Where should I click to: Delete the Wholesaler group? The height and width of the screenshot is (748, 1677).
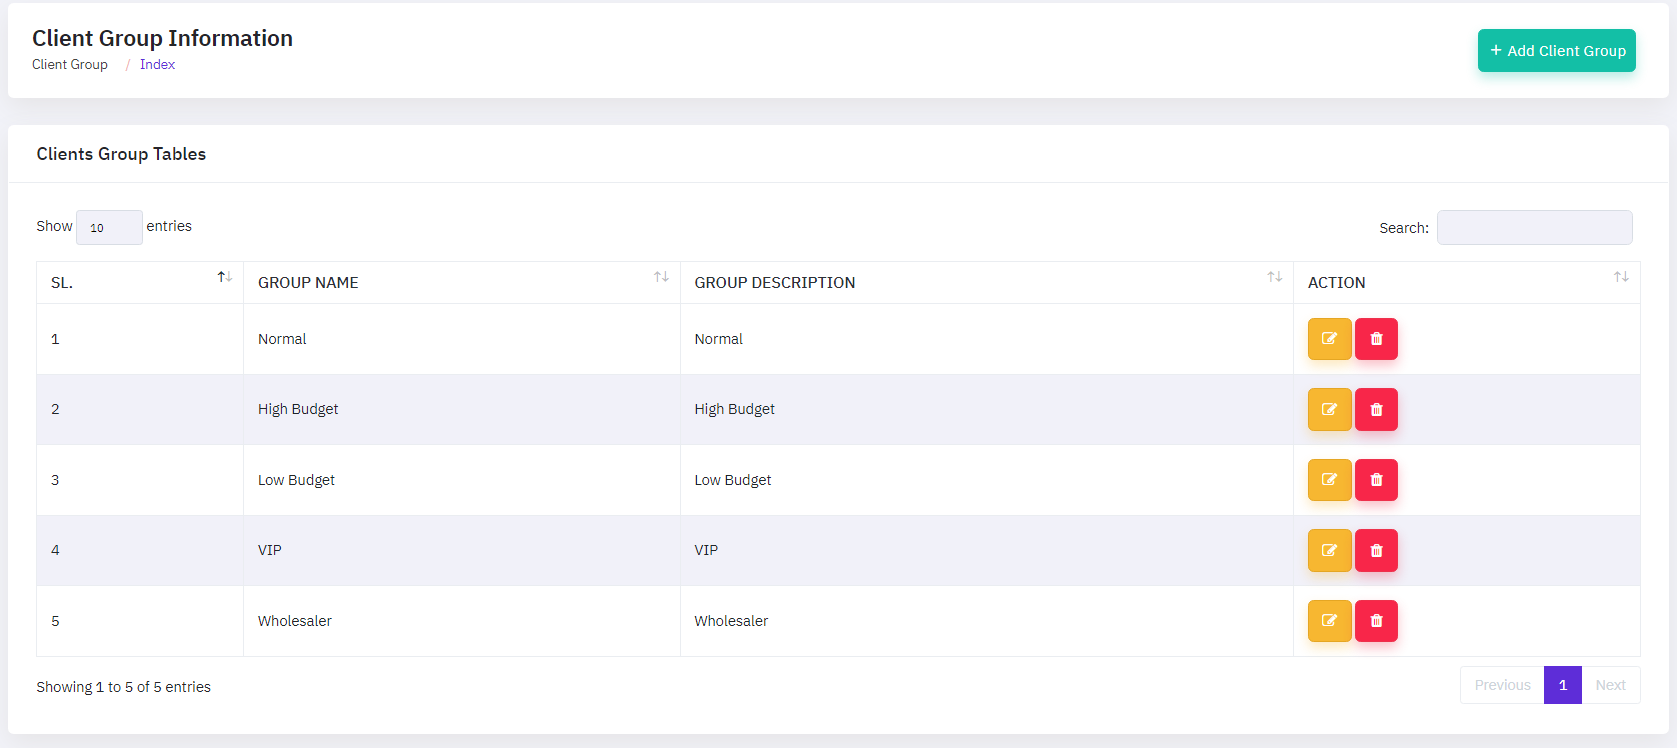click(1376, 621)
